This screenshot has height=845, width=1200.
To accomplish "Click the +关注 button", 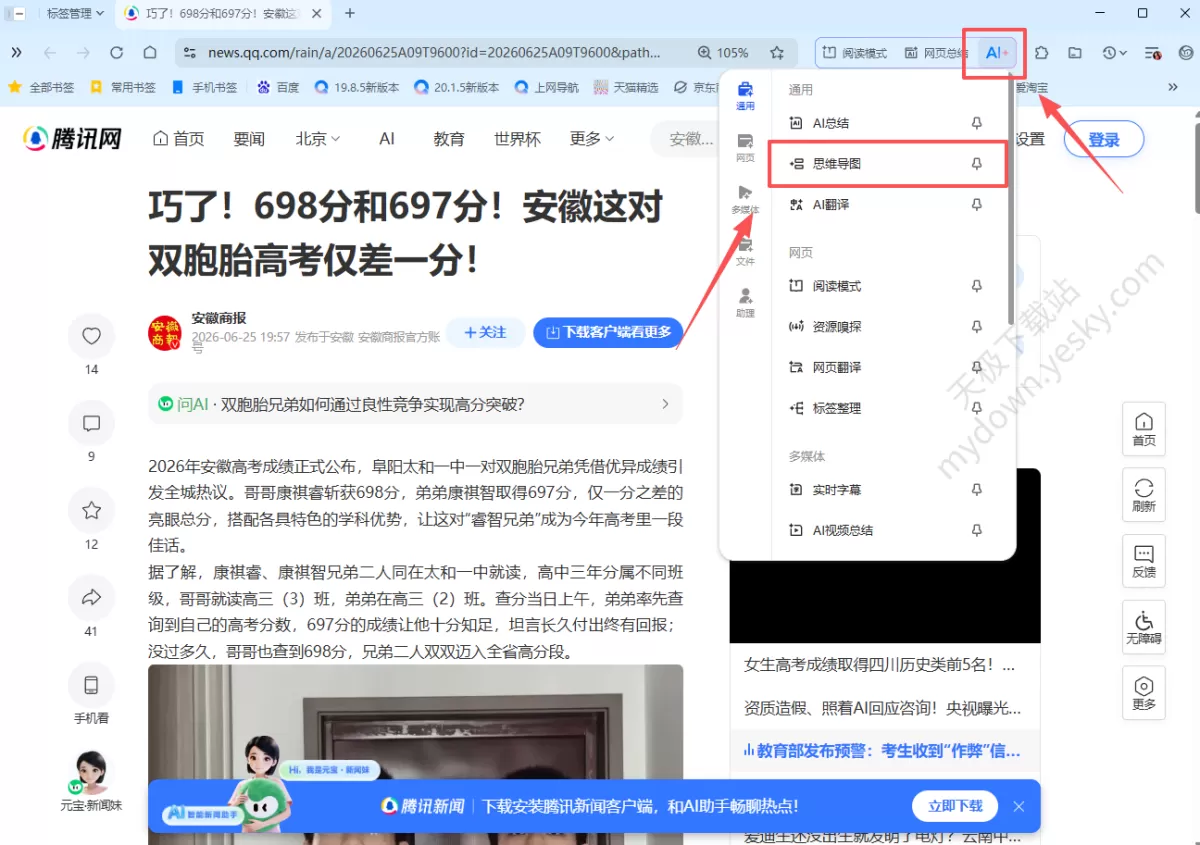I will click(x=485, y=332).
